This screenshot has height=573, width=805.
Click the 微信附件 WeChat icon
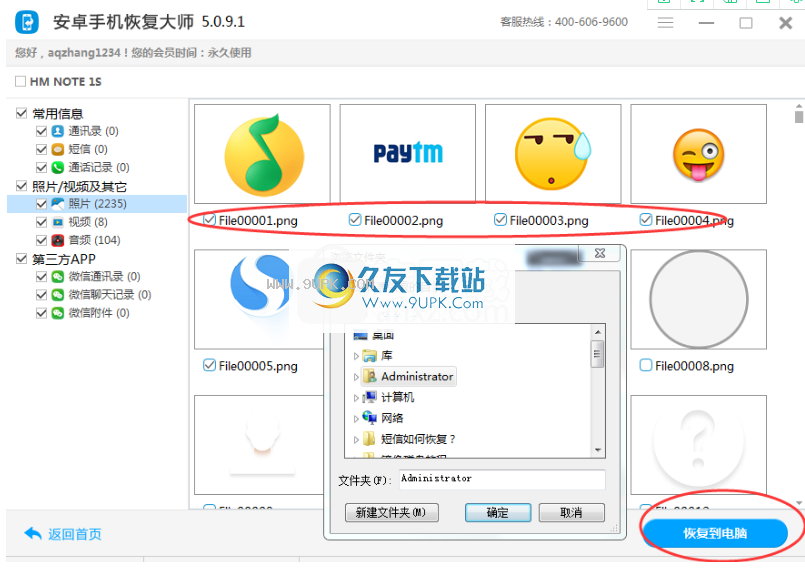[x=58, y=313]
